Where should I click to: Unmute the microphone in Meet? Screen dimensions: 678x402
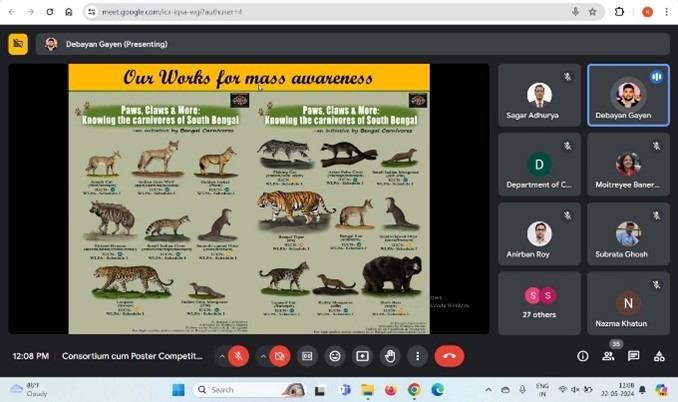click(238, 356)
